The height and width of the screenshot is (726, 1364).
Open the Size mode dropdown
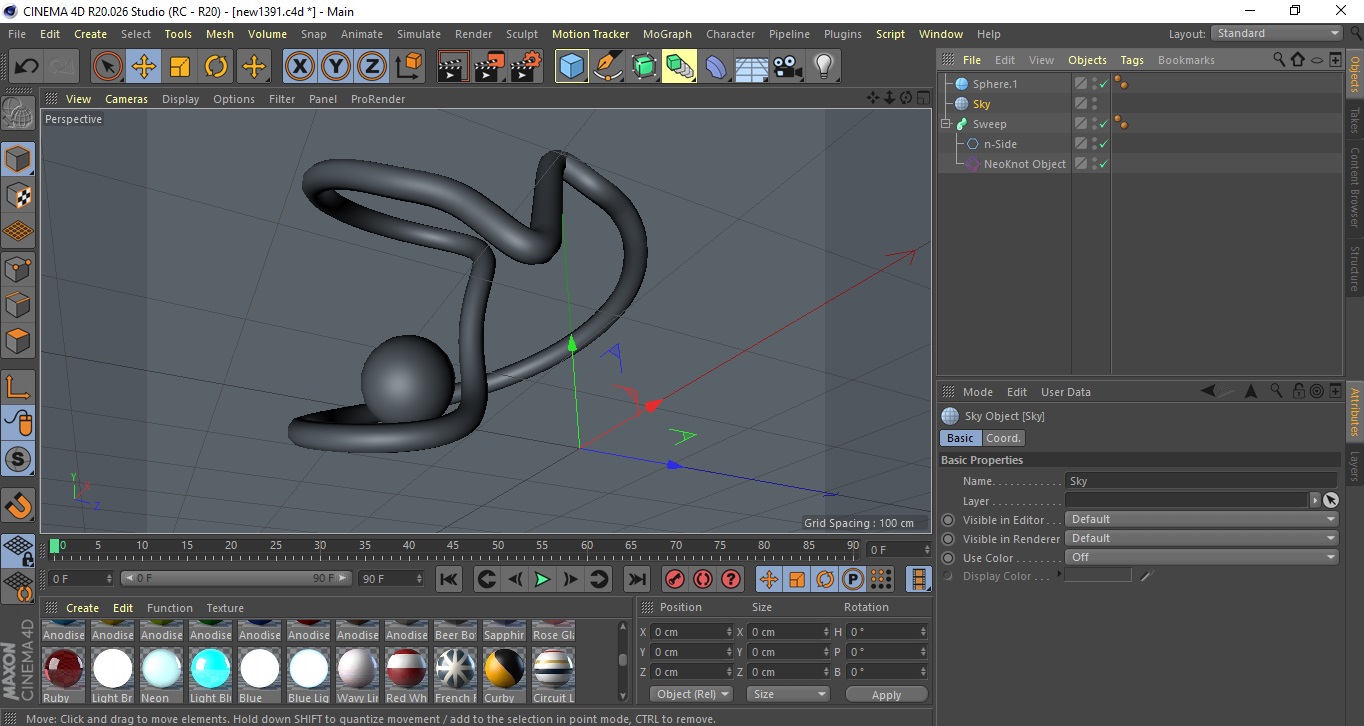tap(789, 694)
